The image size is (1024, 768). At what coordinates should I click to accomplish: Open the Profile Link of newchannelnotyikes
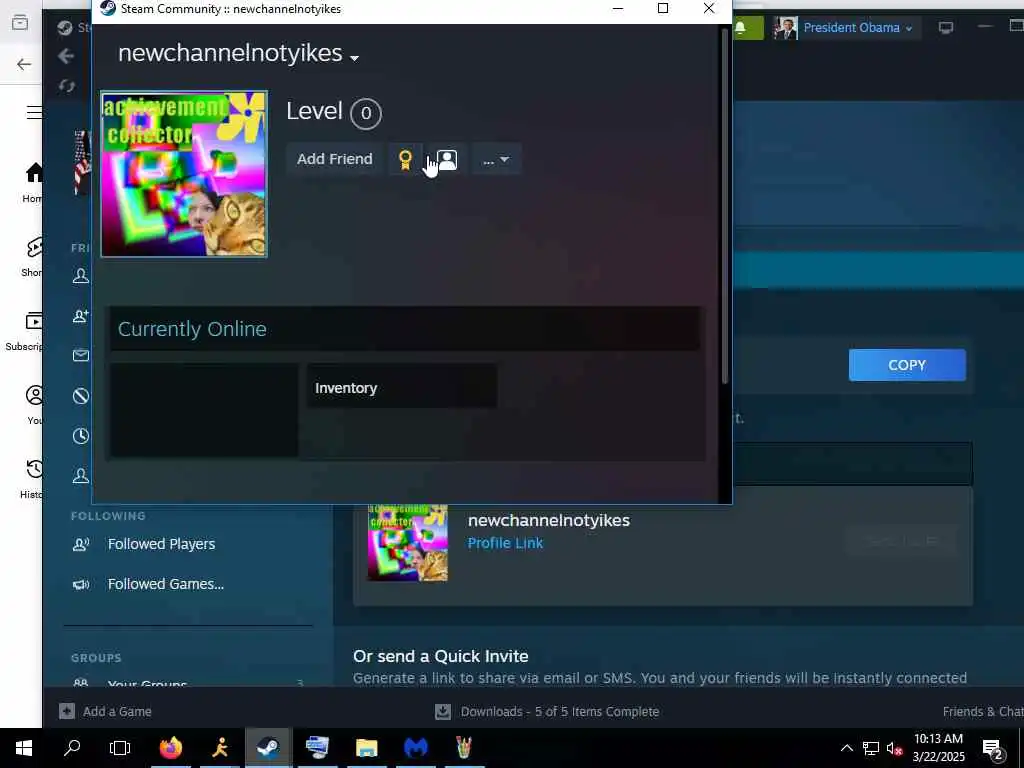click(505, 543)
